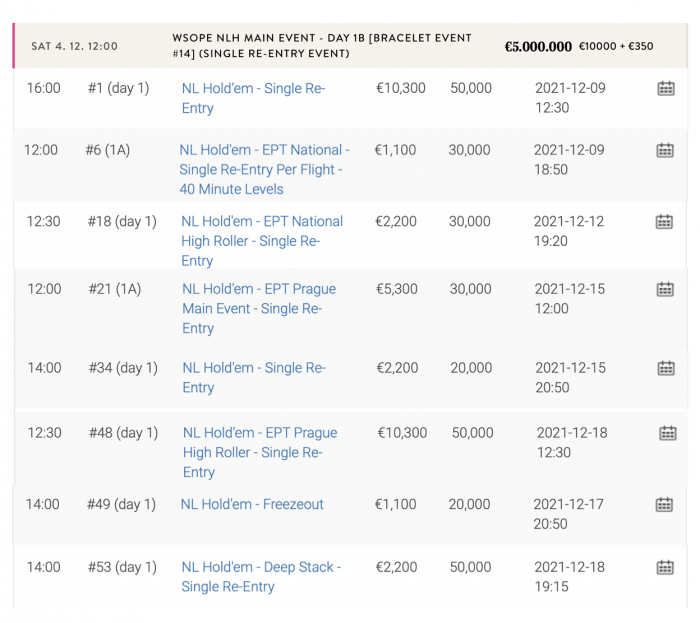
Task: Click calendar icon for #21 Main Event
Action: (665, 290)
